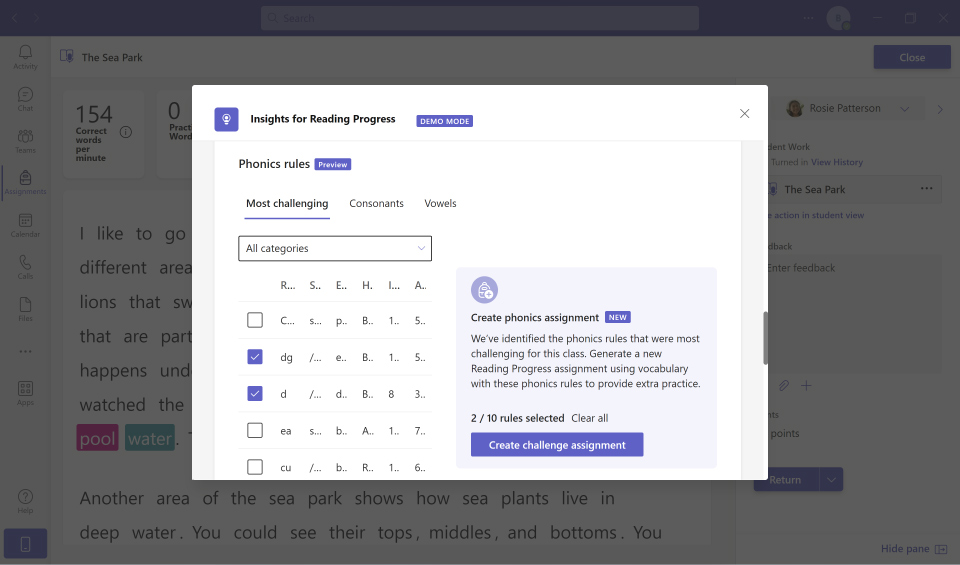The height and width of the screenshot is (565, 960).
Task: Close the Insights for Reading Progress dialog
Action: pyautogui.click(x=744, y=114)
